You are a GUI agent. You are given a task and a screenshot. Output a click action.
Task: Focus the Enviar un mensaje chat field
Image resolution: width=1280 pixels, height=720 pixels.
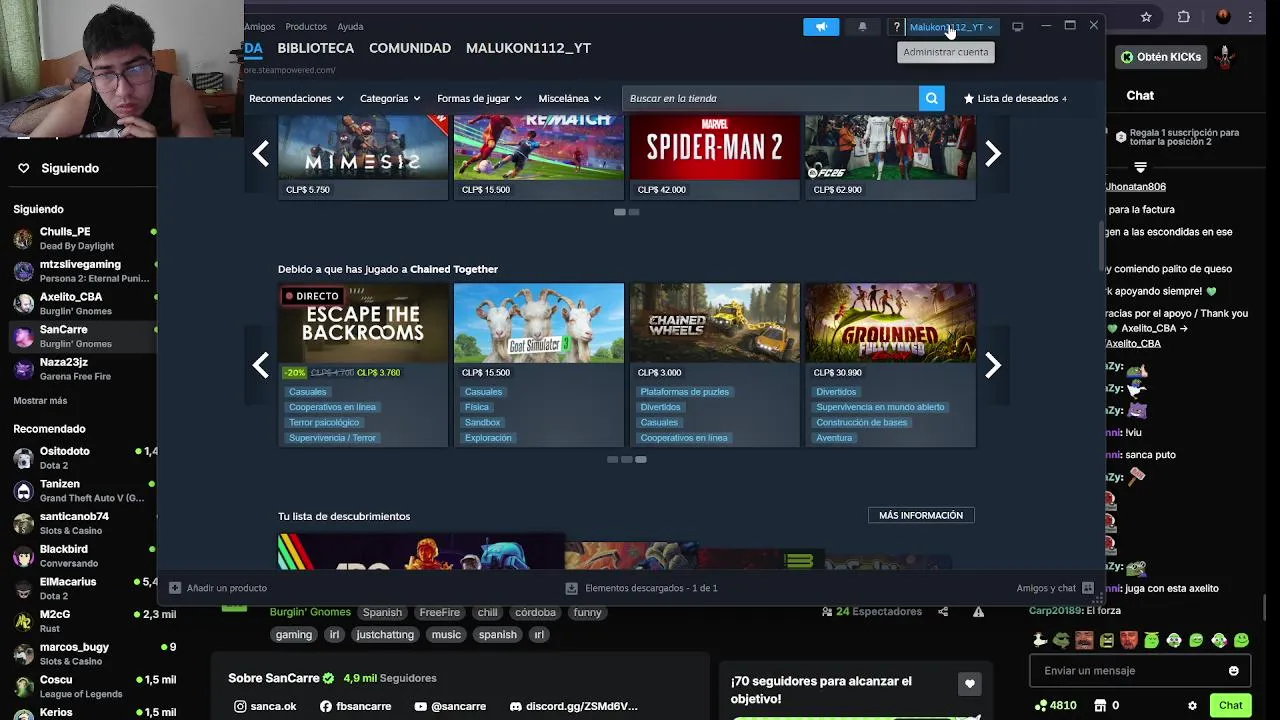tap(1140, 671)
